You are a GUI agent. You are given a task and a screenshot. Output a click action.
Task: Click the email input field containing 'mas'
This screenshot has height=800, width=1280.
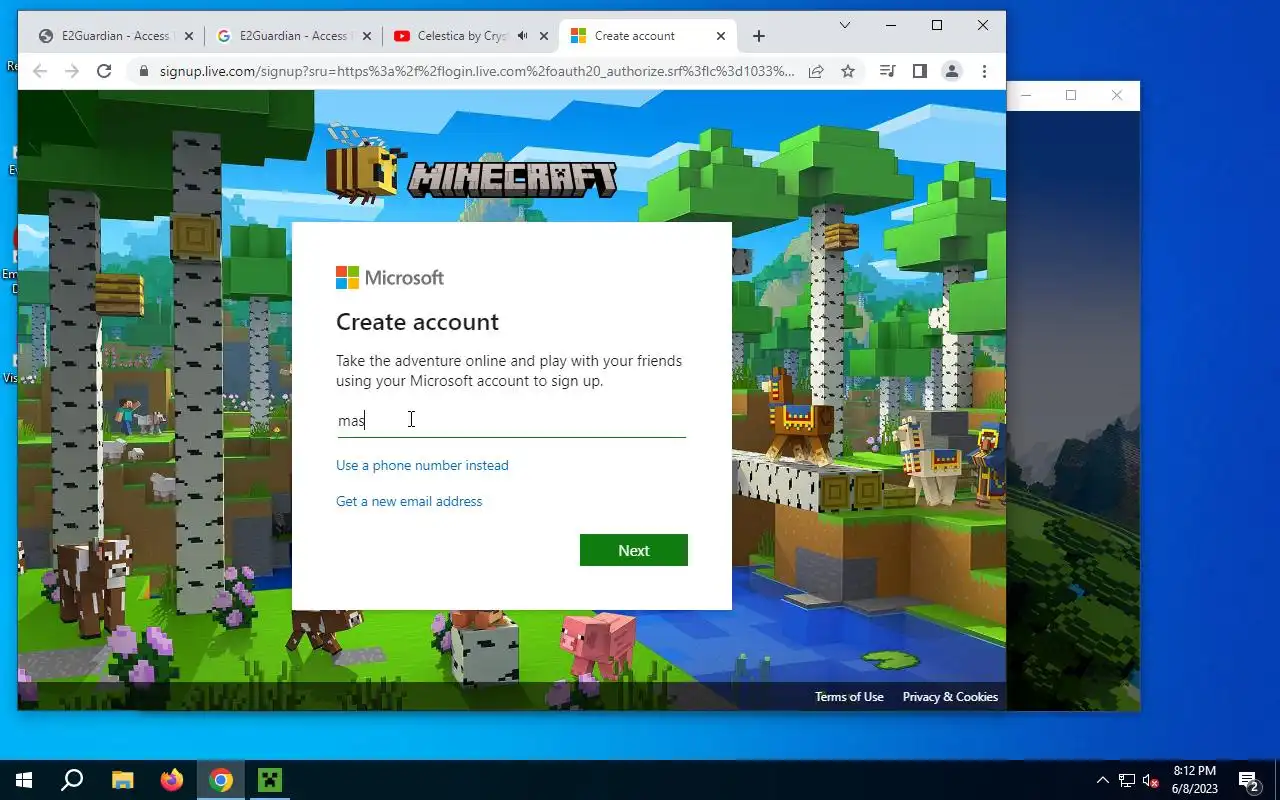click(x=511, y=420)
